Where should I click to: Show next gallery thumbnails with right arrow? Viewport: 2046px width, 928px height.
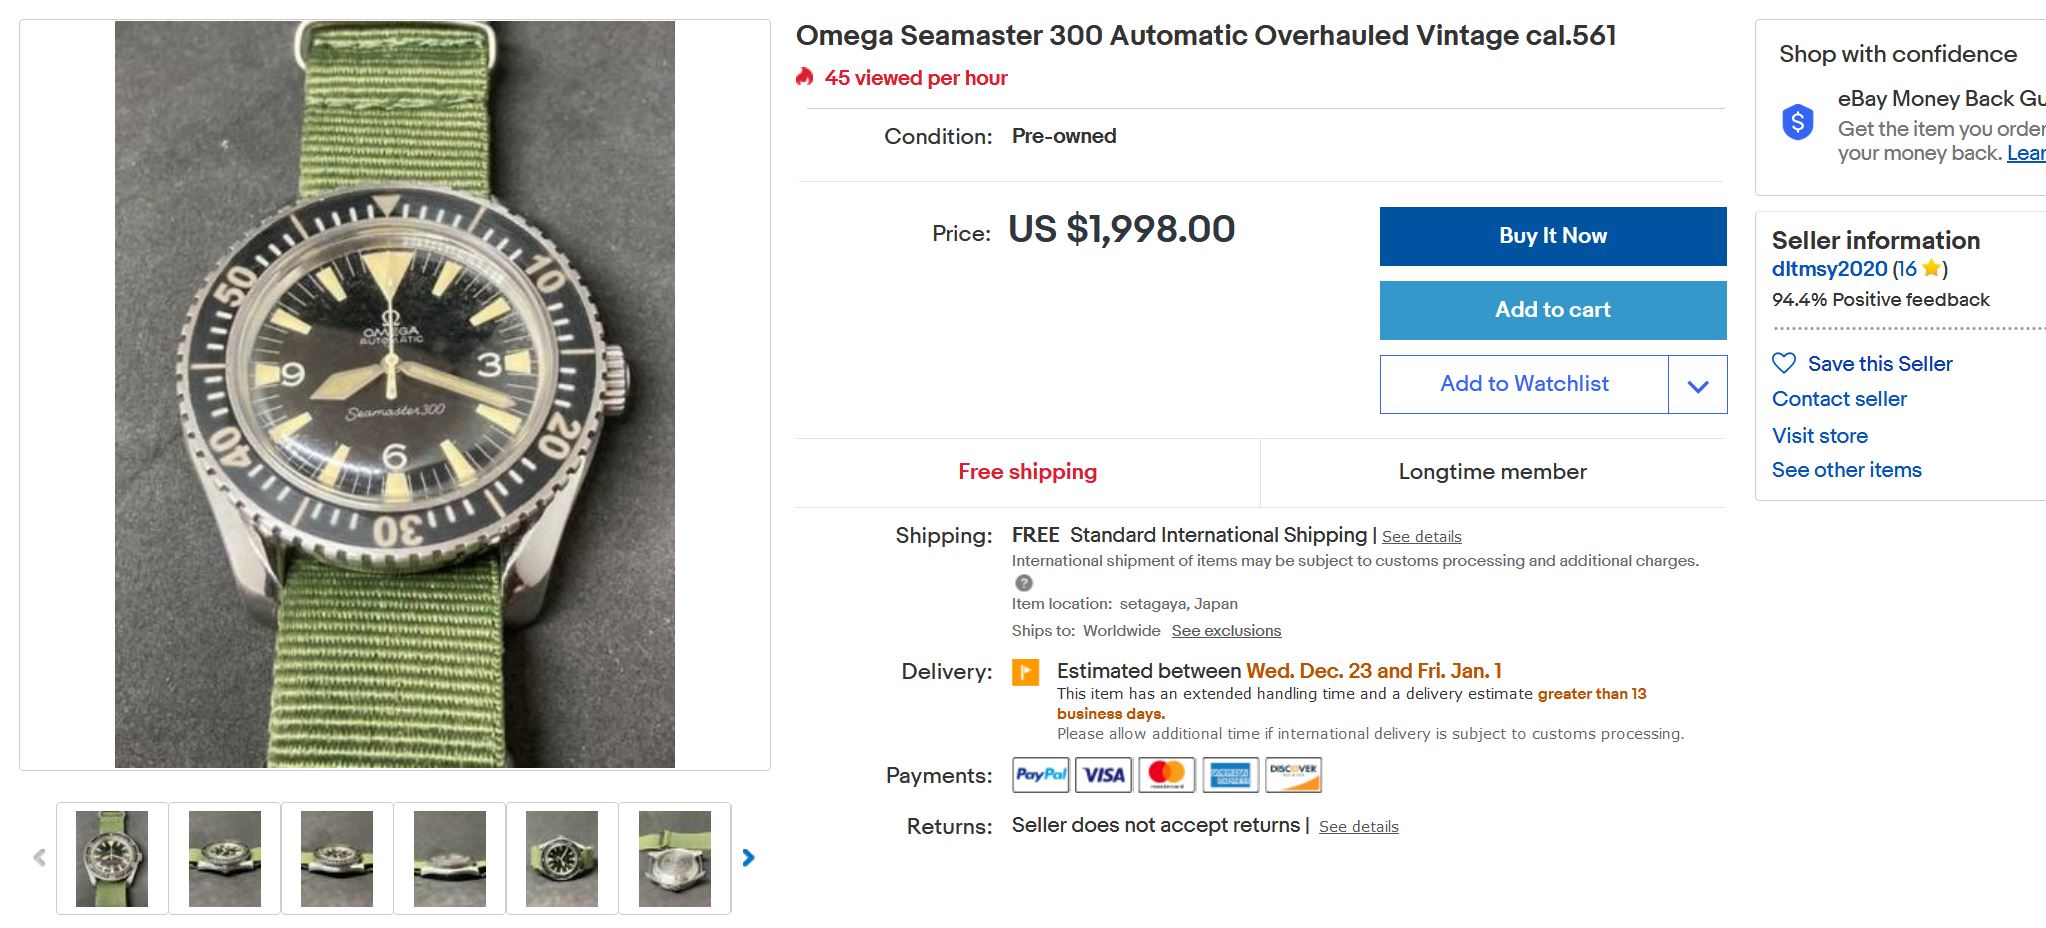pos(748,858)
